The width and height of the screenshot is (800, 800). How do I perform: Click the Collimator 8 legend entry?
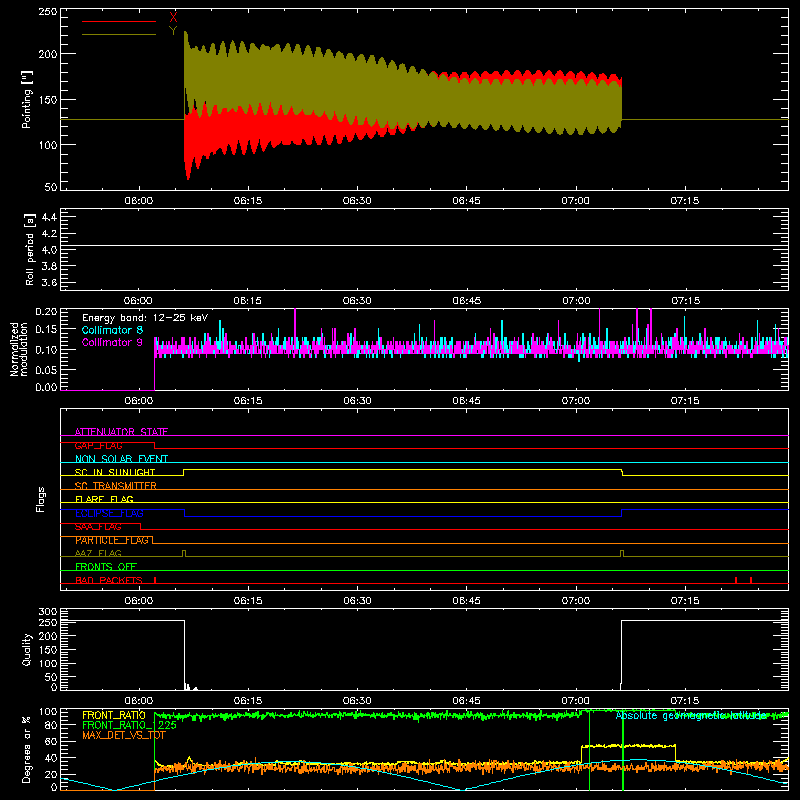pyautogui.click(x=112, y=330)
